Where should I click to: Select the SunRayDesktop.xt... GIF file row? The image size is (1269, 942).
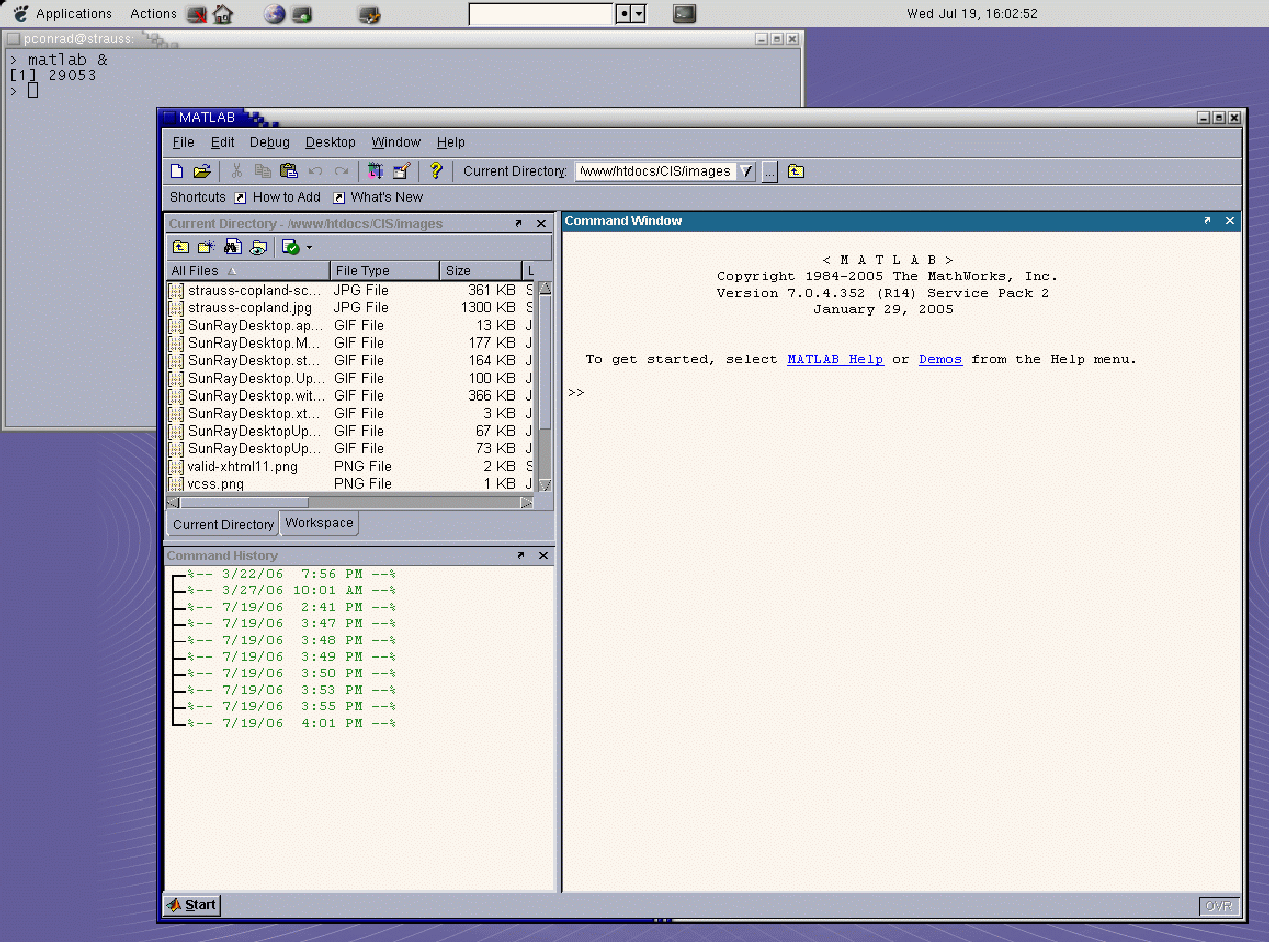(351, 413)
